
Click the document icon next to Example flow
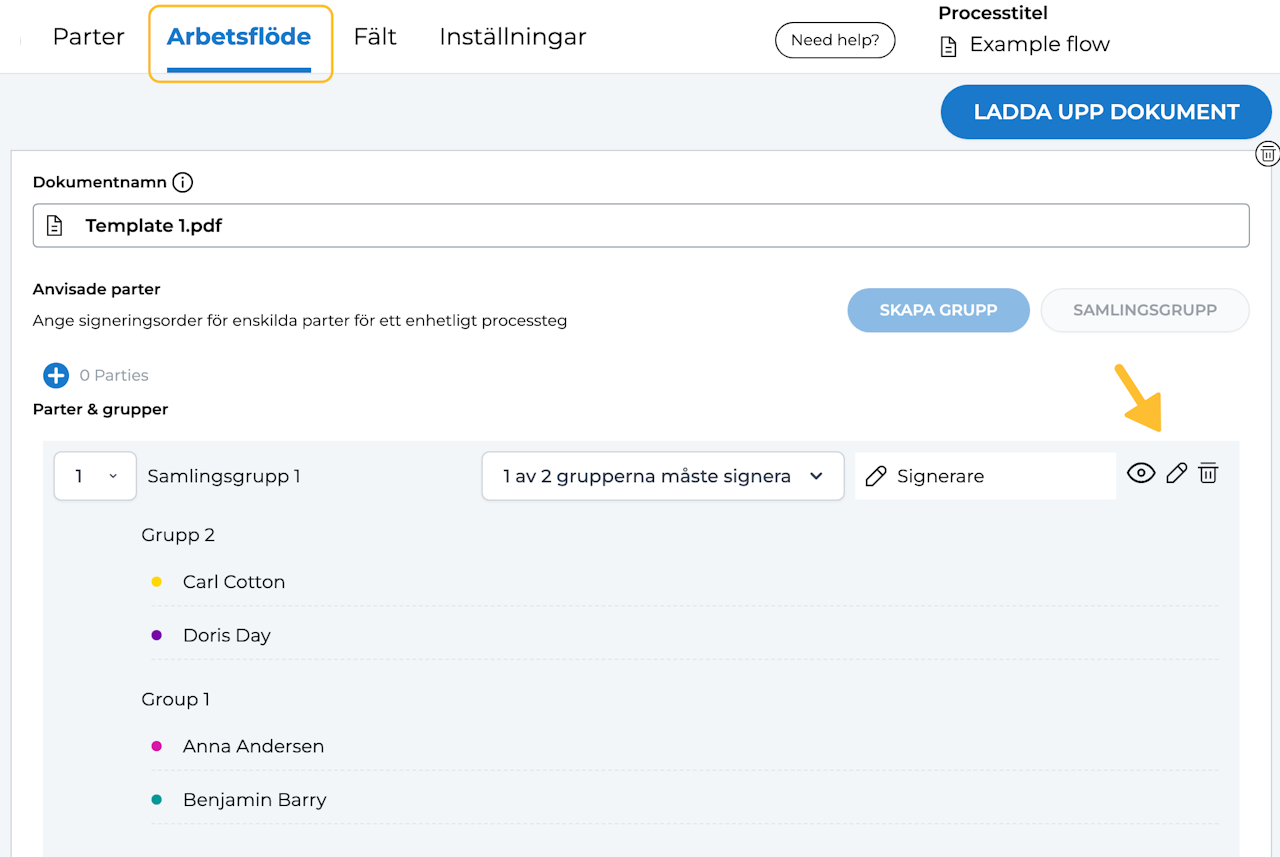coord(948,46)
